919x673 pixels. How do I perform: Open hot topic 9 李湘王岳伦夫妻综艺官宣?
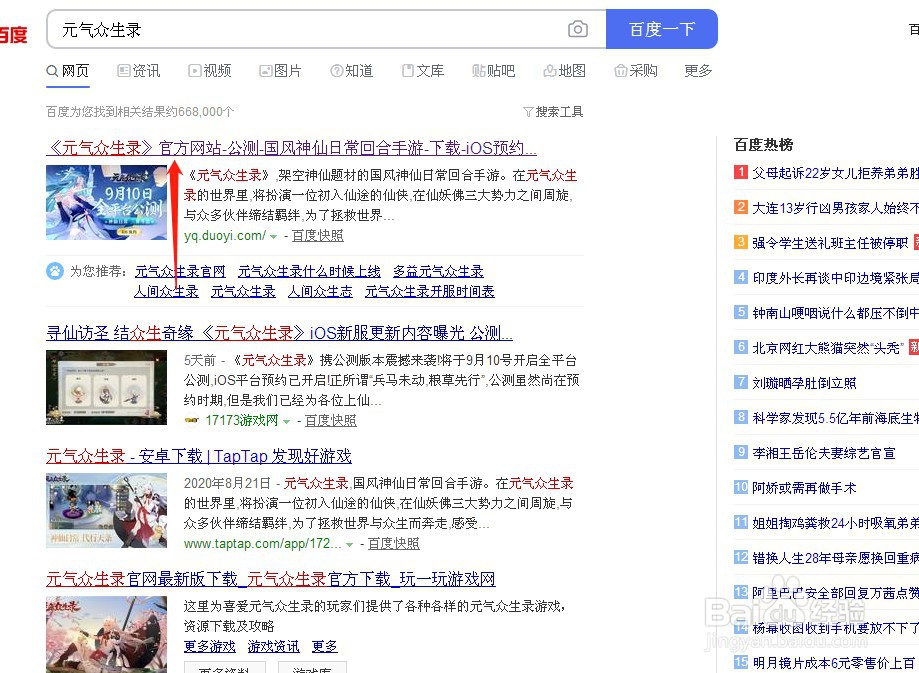point(823,453)
